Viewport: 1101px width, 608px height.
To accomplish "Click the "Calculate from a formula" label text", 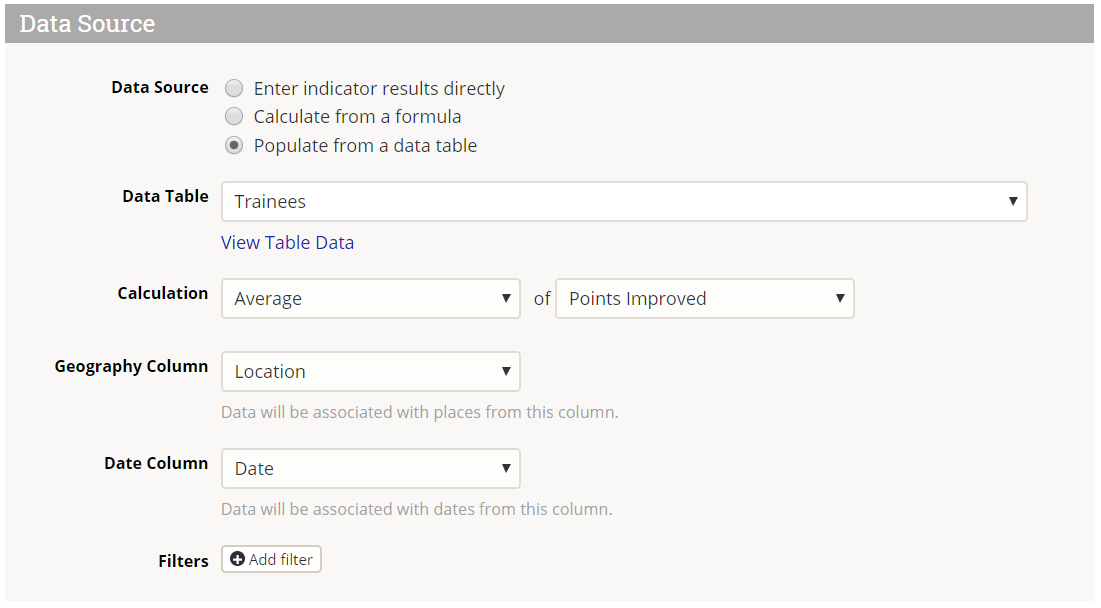I will coord(357,116).
